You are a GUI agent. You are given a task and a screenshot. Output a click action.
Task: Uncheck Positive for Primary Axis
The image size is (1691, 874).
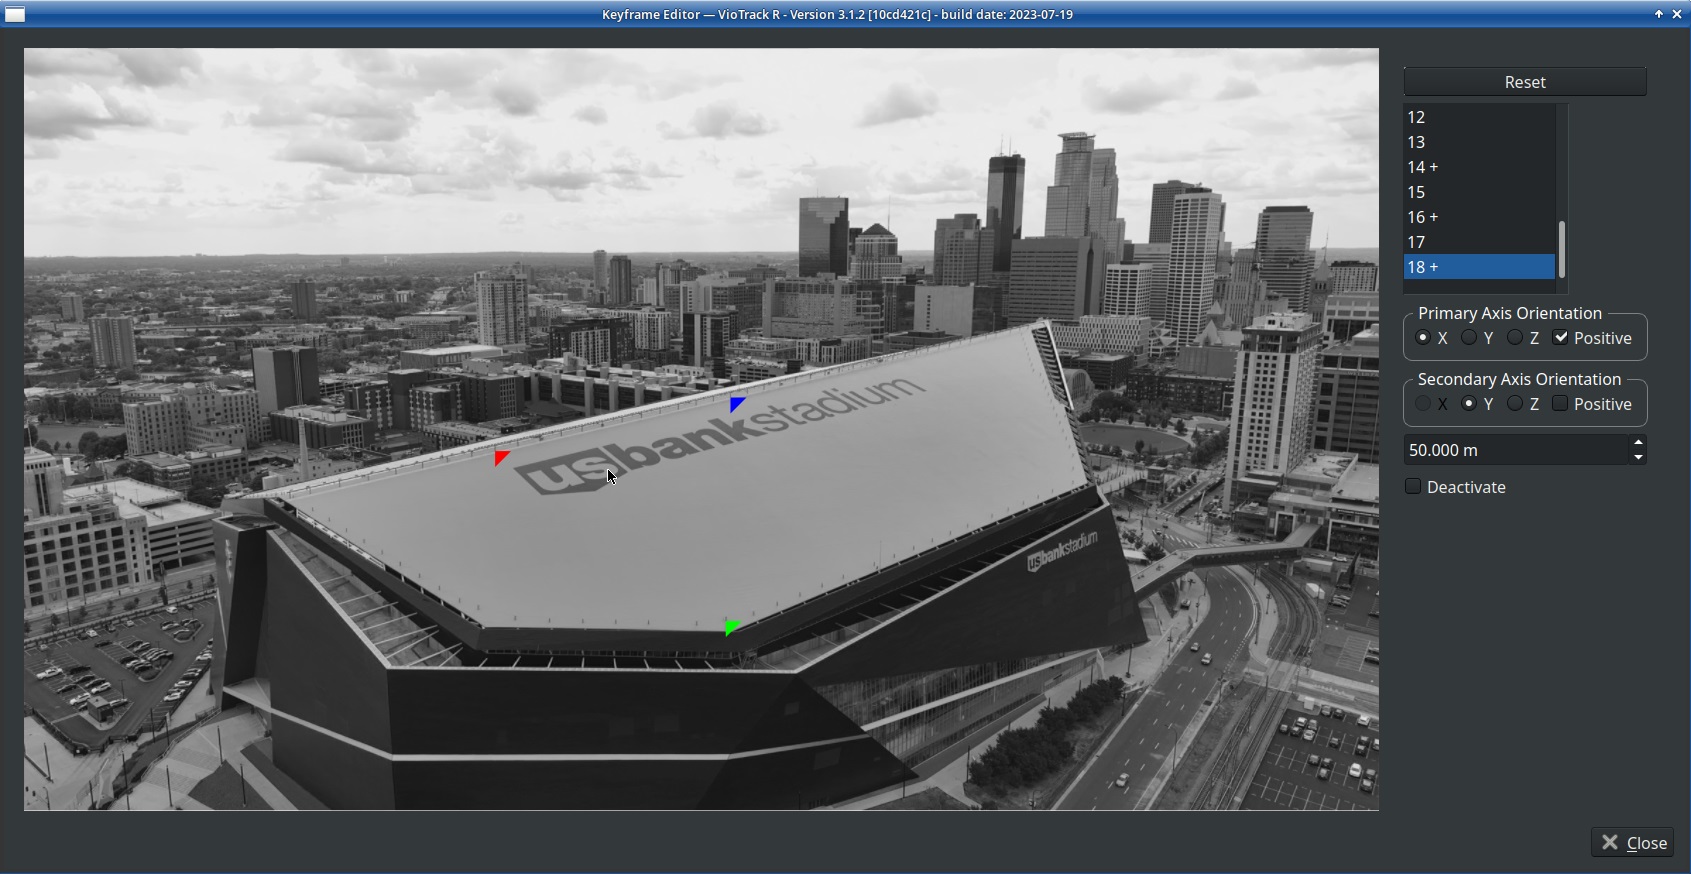click(x=1561, y=338)
